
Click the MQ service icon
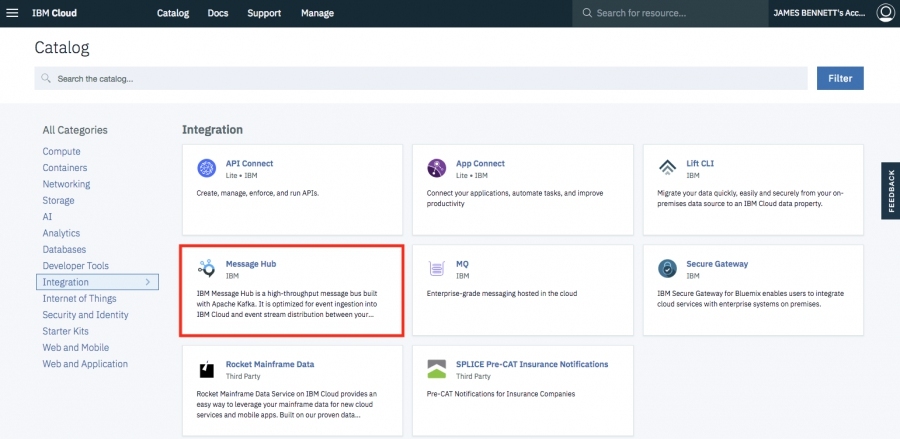[x=437, y=269]
